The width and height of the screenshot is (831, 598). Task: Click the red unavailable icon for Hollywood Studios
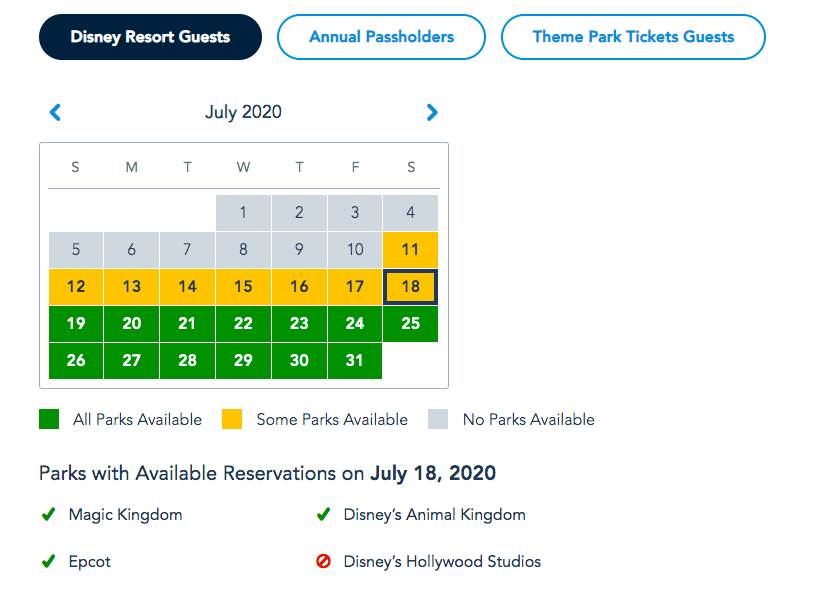pyautogui.click(x=323, y=562)
